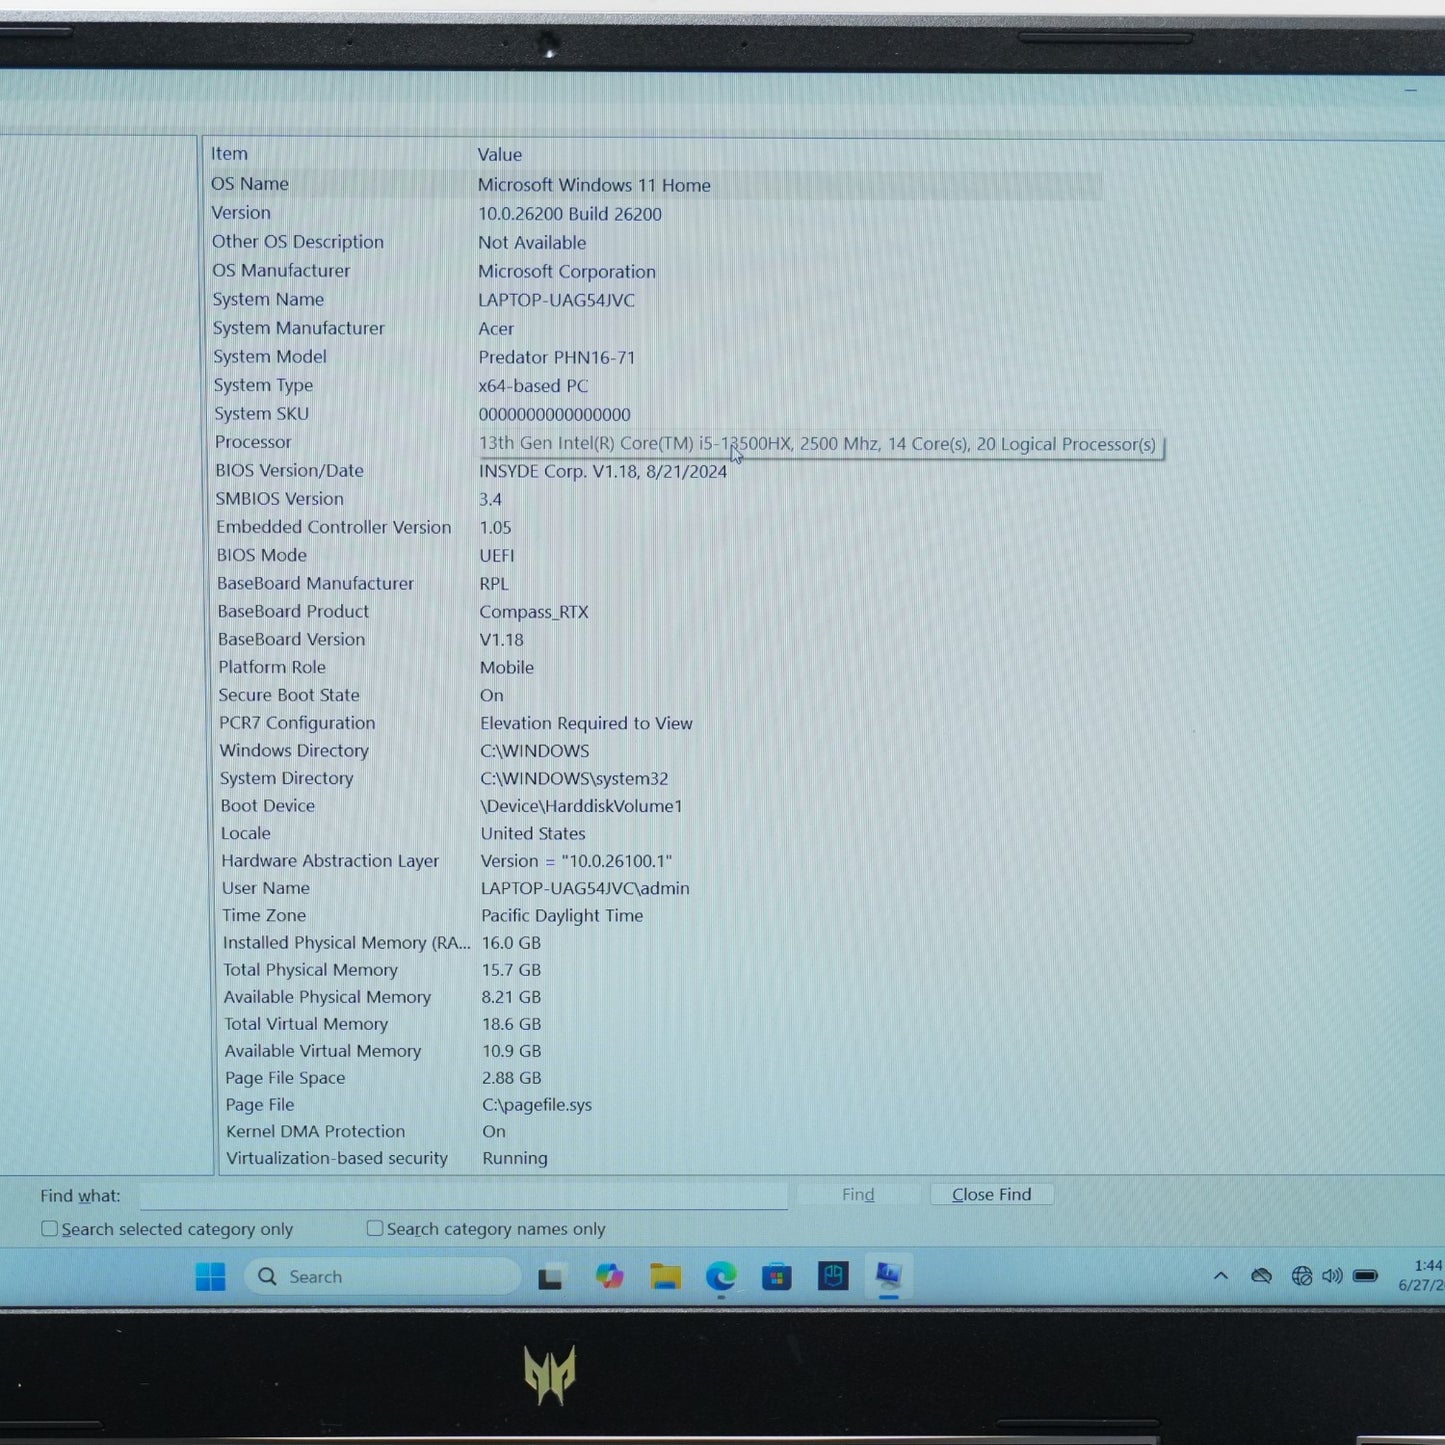Select the Version row label

point(241,213)
